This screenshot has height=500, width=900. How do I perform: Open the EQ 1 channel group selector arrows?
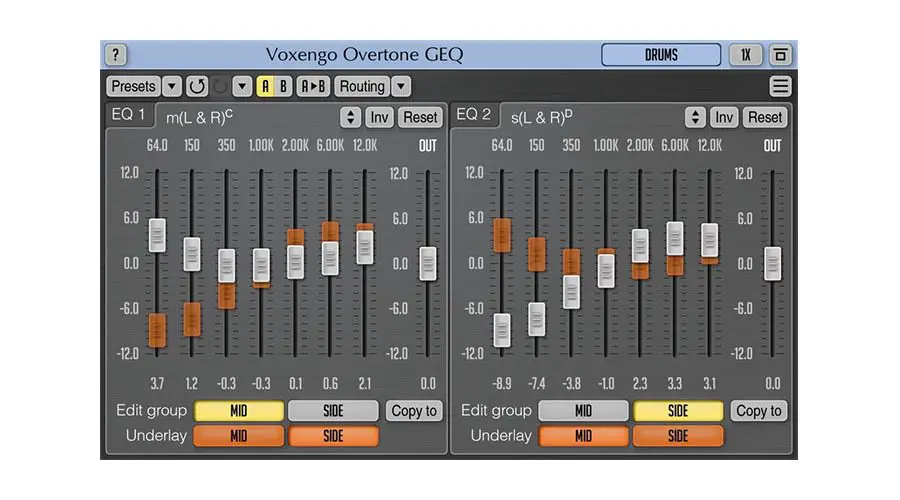coord(350,117)
